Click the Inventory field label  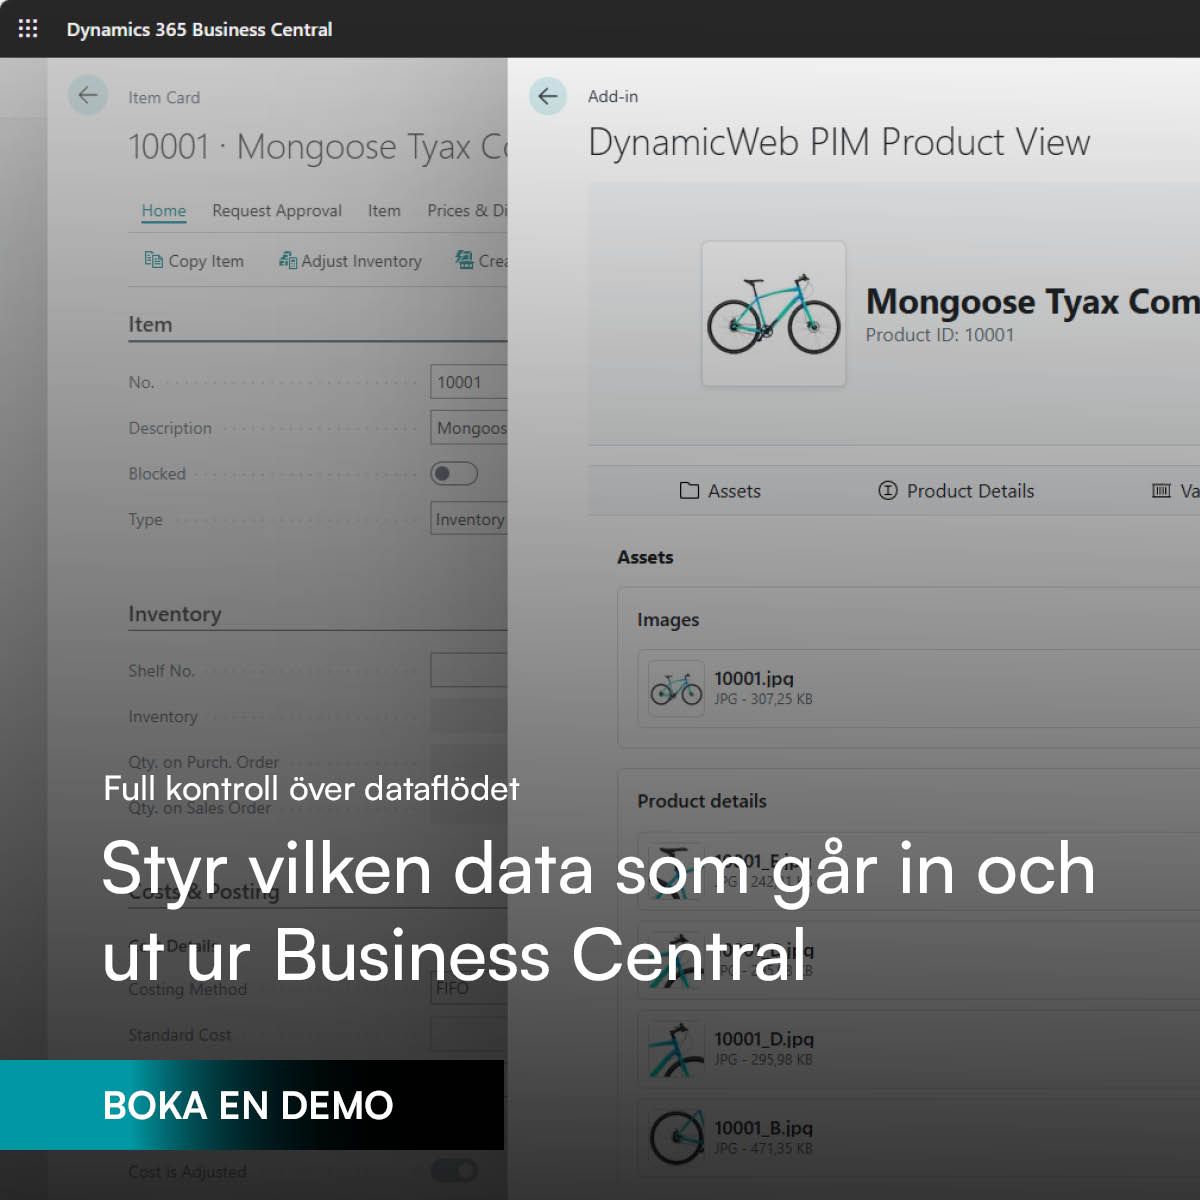[x=163, y=717]
